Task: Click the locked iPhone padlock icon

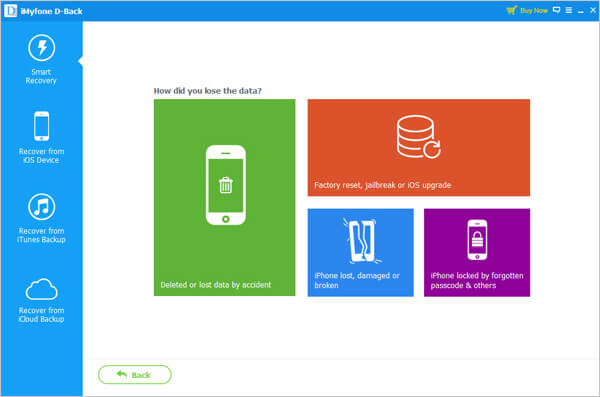Action: coord(477,240)
